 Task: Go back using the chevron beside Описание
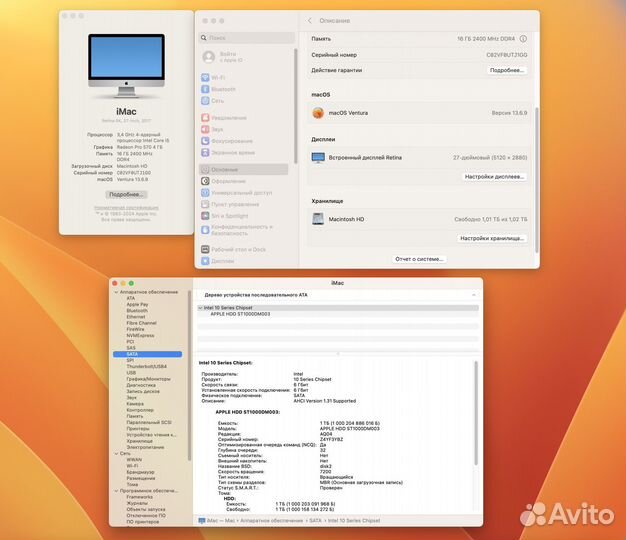tap(310, 20)
